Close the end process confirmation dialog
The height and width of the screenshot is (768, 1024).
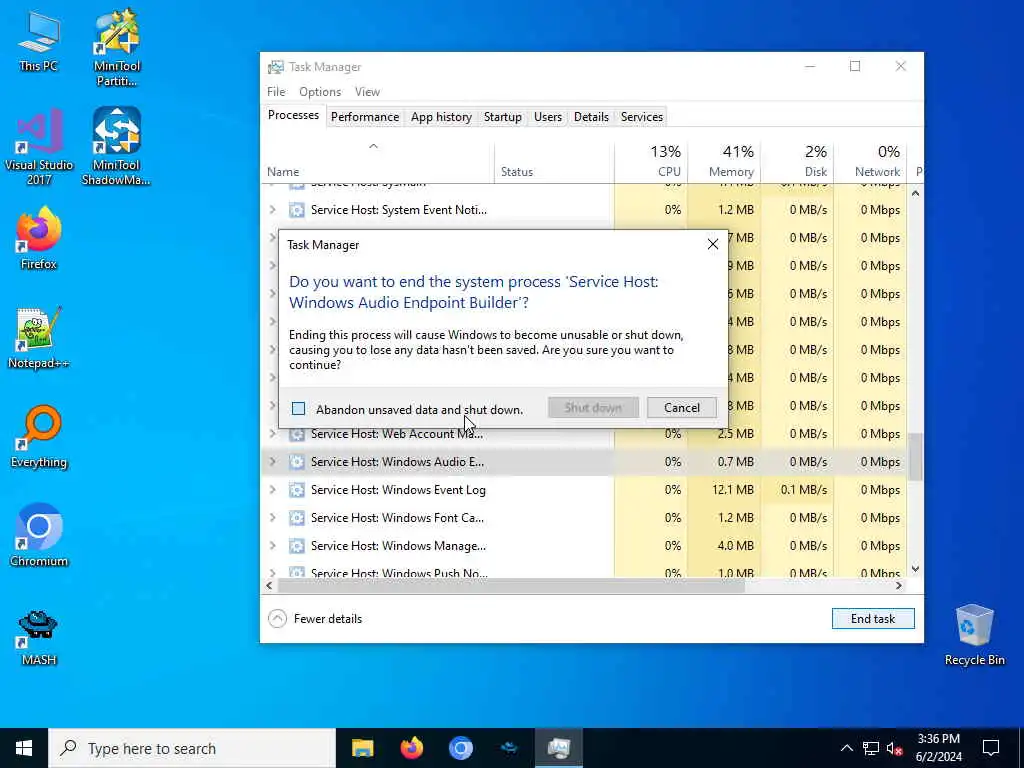point(712,244)
